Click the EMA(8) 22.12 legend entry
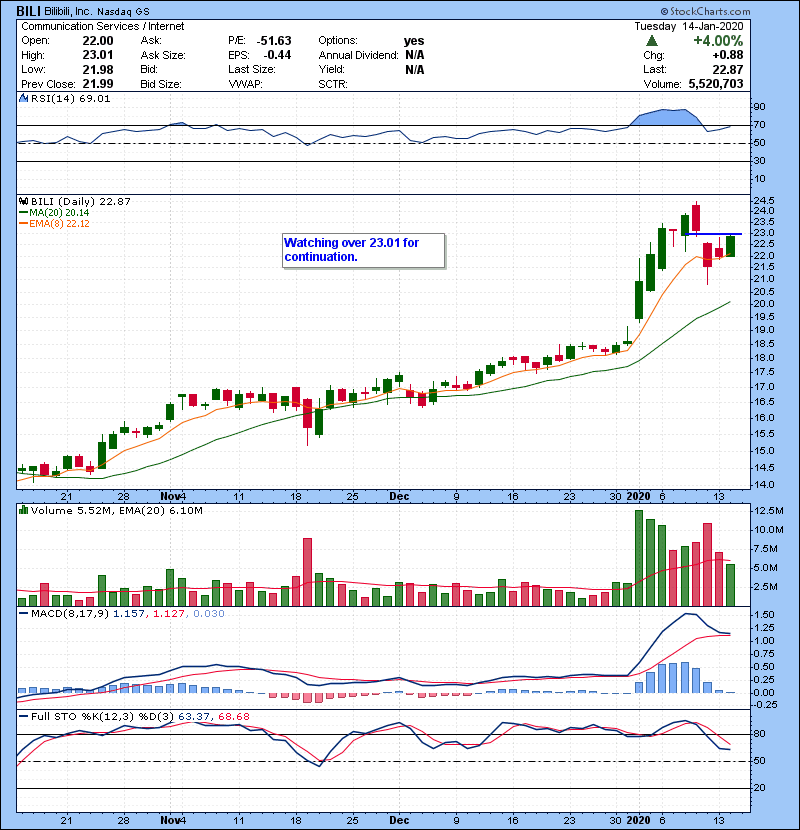This screenshot has width=800, height=830. [59, 223]
